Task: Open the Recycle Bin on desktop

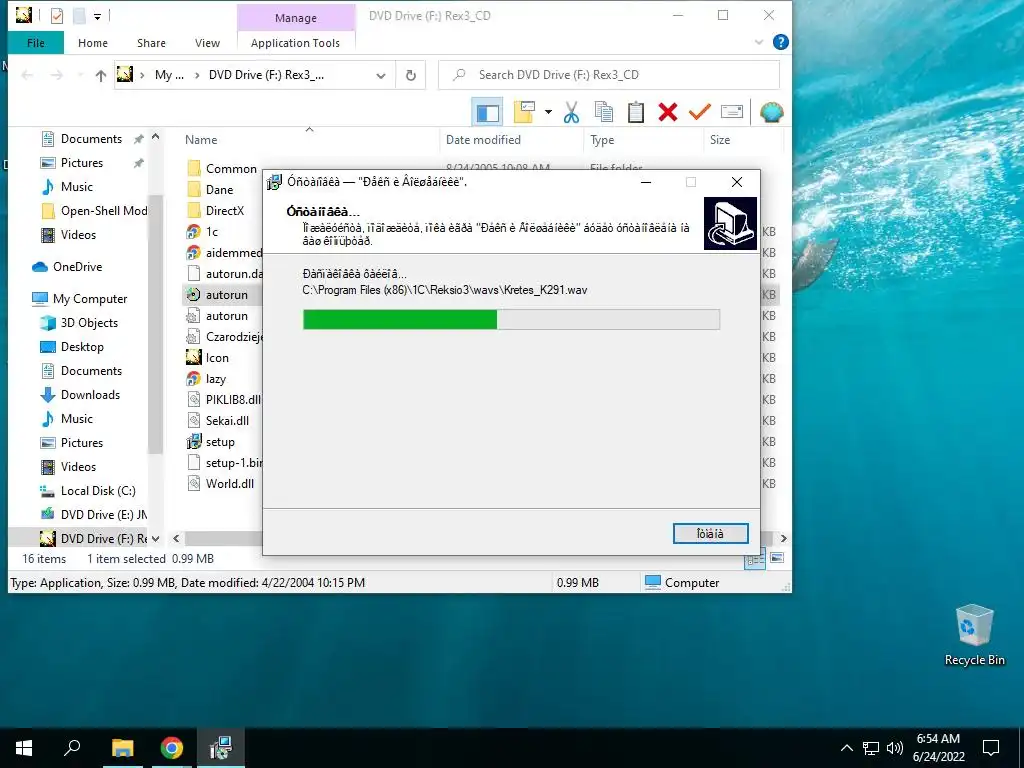Action: pyautogui.click(x=974, y=635)
